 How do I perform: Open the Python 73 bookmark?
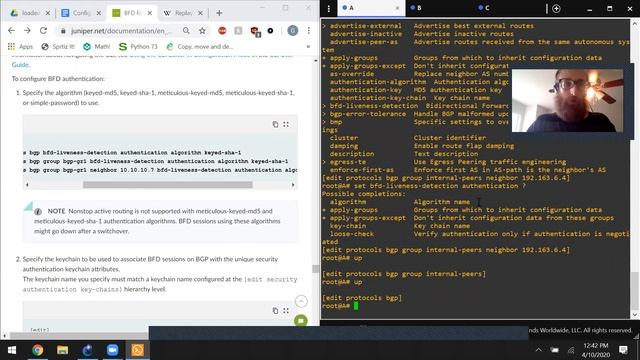click(x=138, y=47)
